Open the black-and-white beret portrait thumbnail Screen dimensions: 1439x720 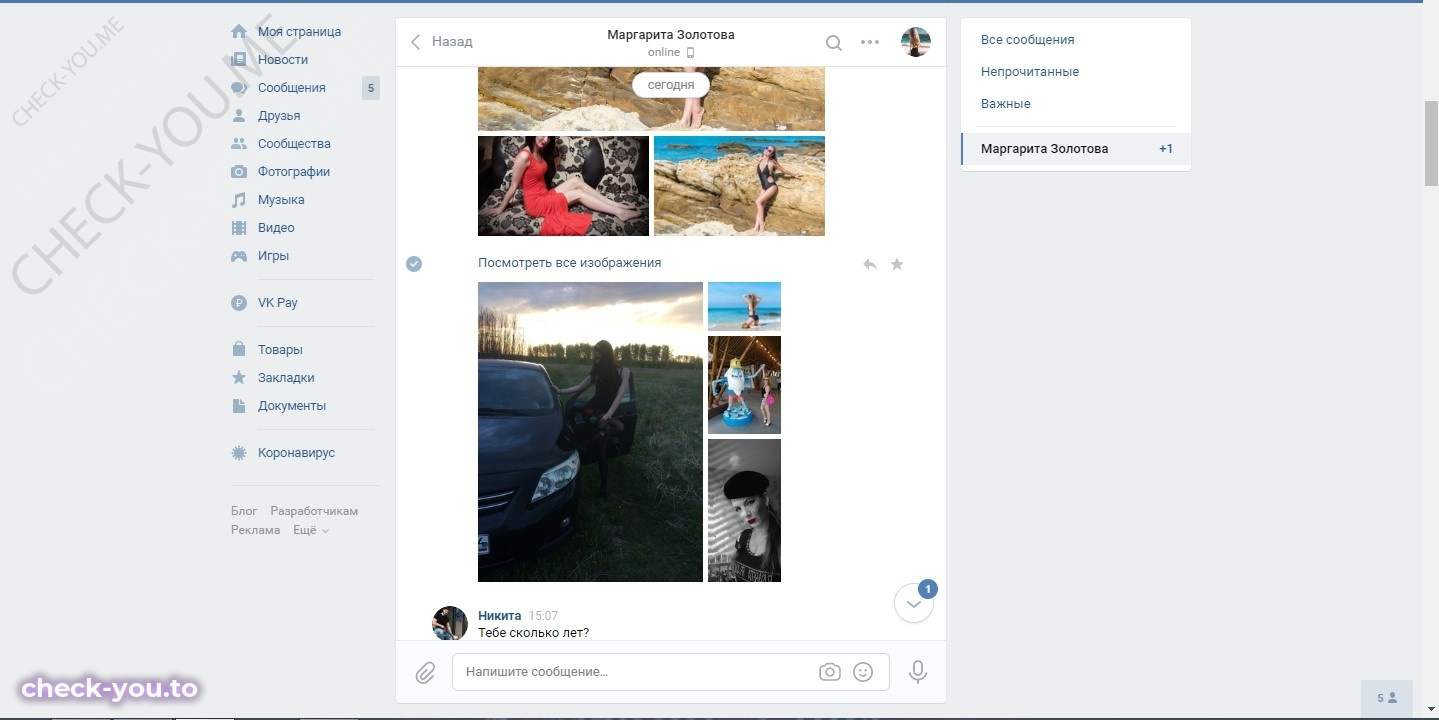click(744, 510)
